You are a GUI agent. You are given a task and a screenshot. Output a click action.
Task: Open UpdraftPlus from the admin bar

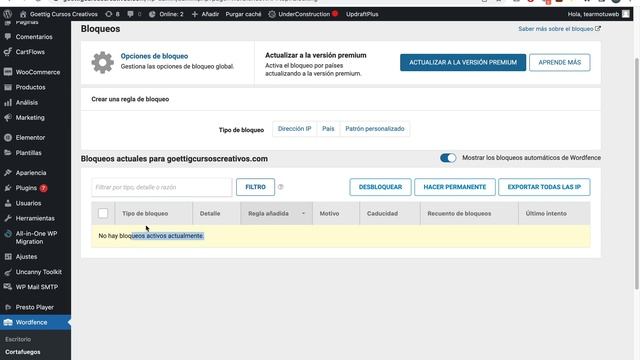point(362,14)
